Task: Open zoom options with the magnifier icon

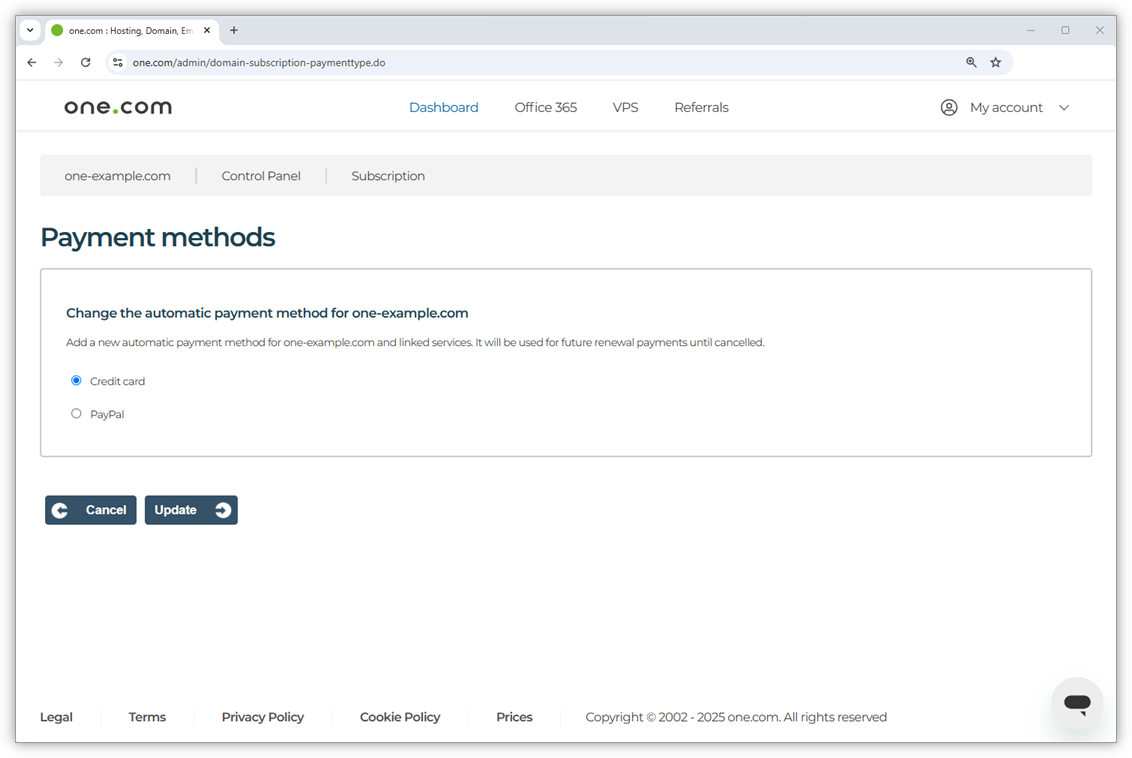Action: [x=970, y=62]
